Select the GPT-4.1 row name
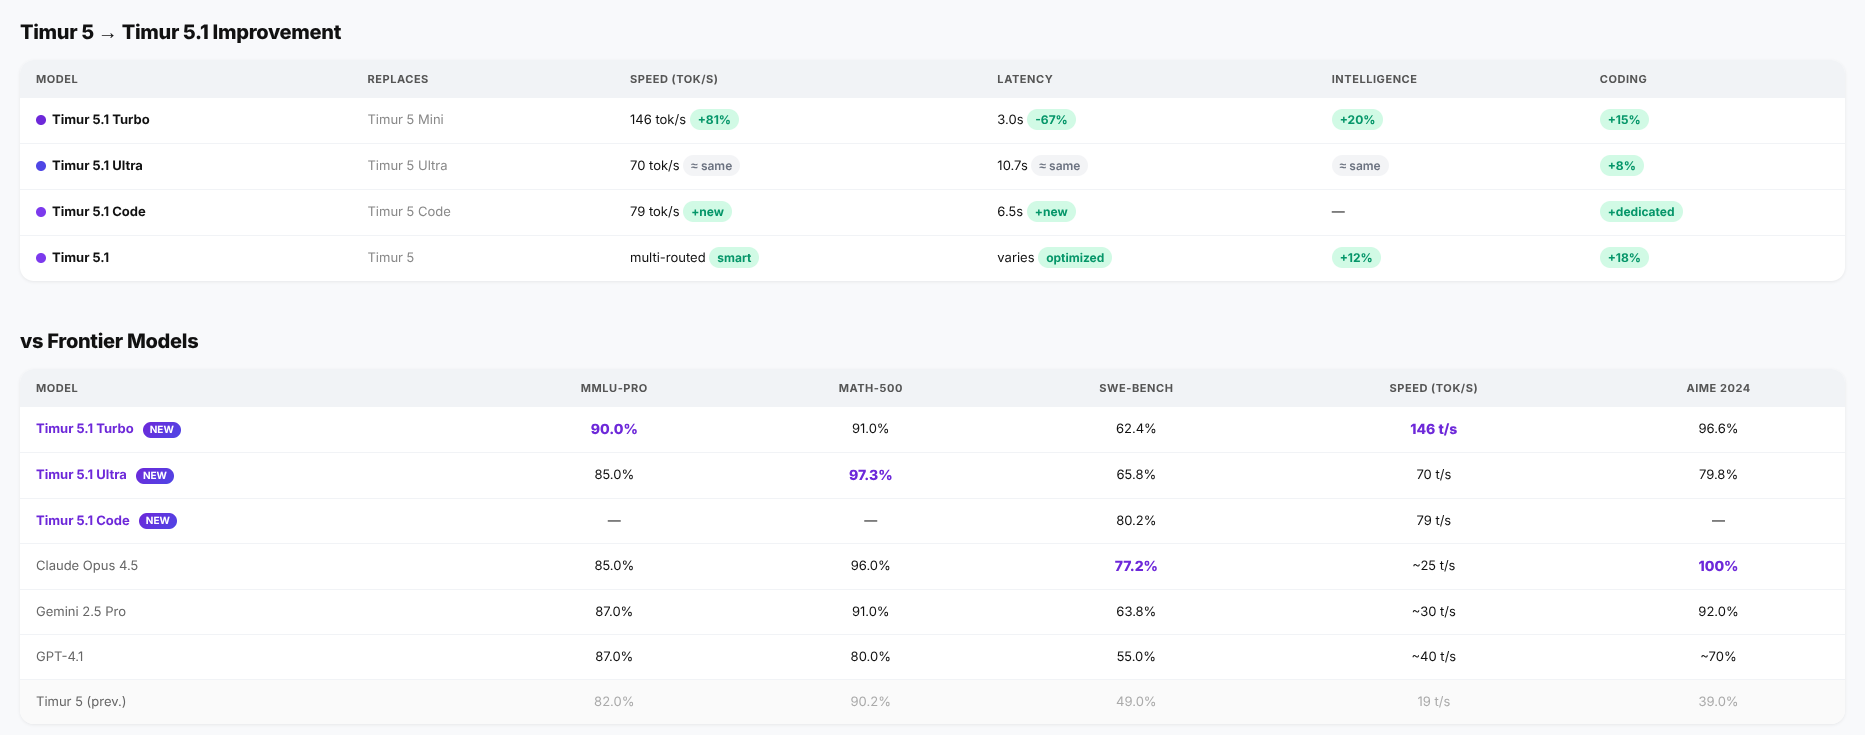 pyautogui.click(x=60, y=657)
